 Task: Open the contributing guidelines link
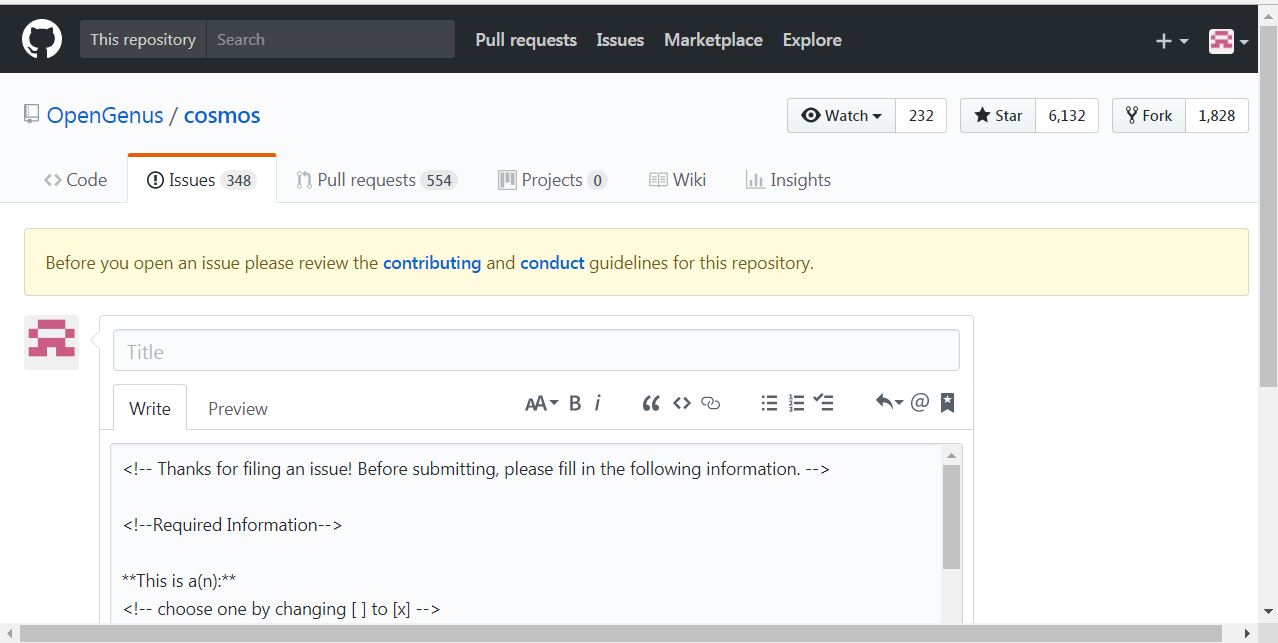click(x=432, y=263)
